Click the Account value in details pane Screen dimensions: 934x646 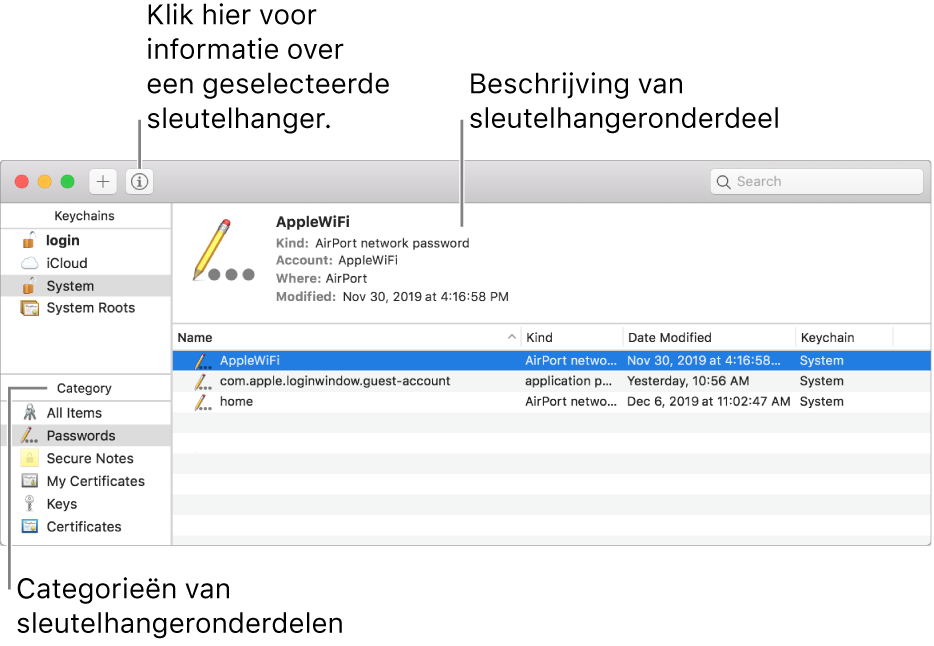pos(368,260)
